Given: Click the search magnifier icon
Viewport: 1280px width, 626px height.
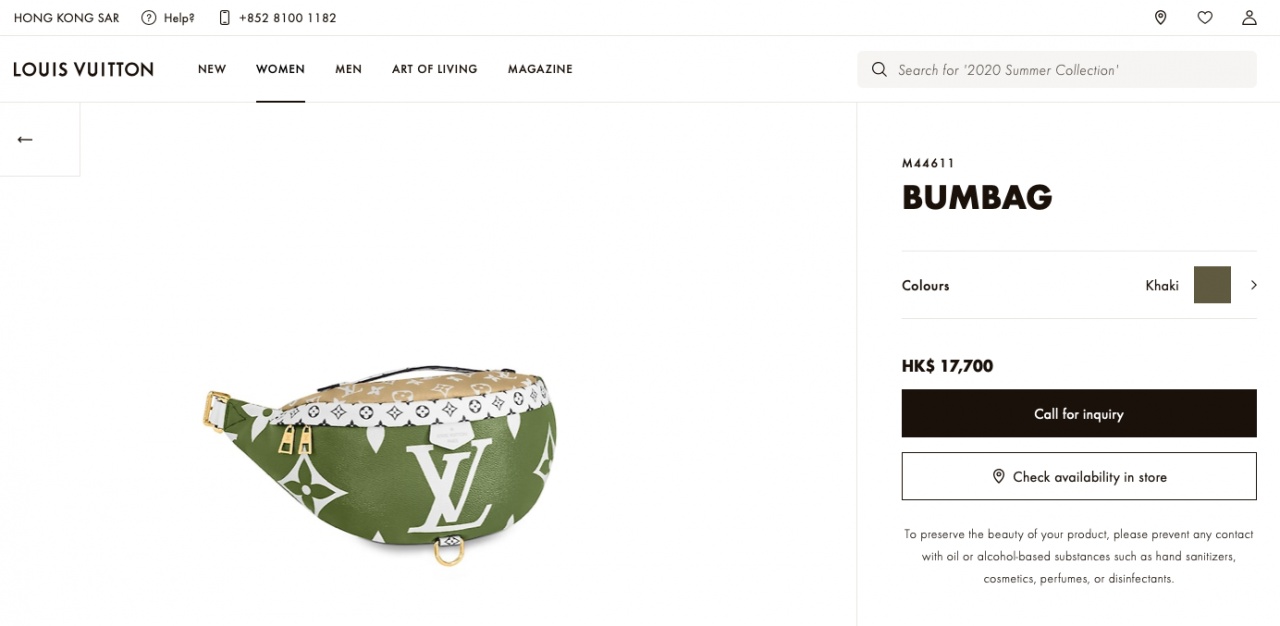Looking at the screenshot, I should pyautogui.click(x=879, y=69).
